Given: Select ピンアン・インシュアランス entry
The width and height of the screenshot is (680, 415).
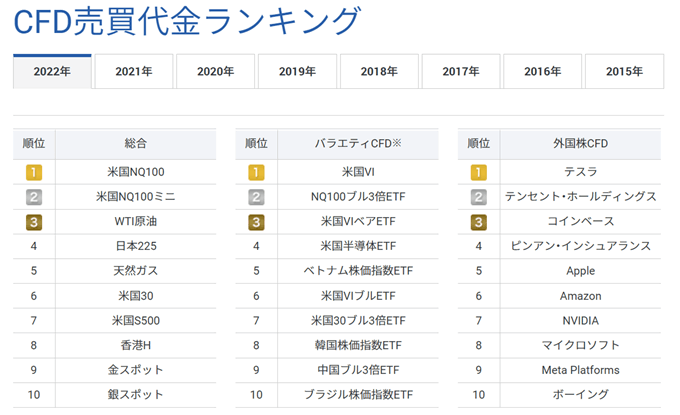Looking at the screenshot, I should point(581,246).
